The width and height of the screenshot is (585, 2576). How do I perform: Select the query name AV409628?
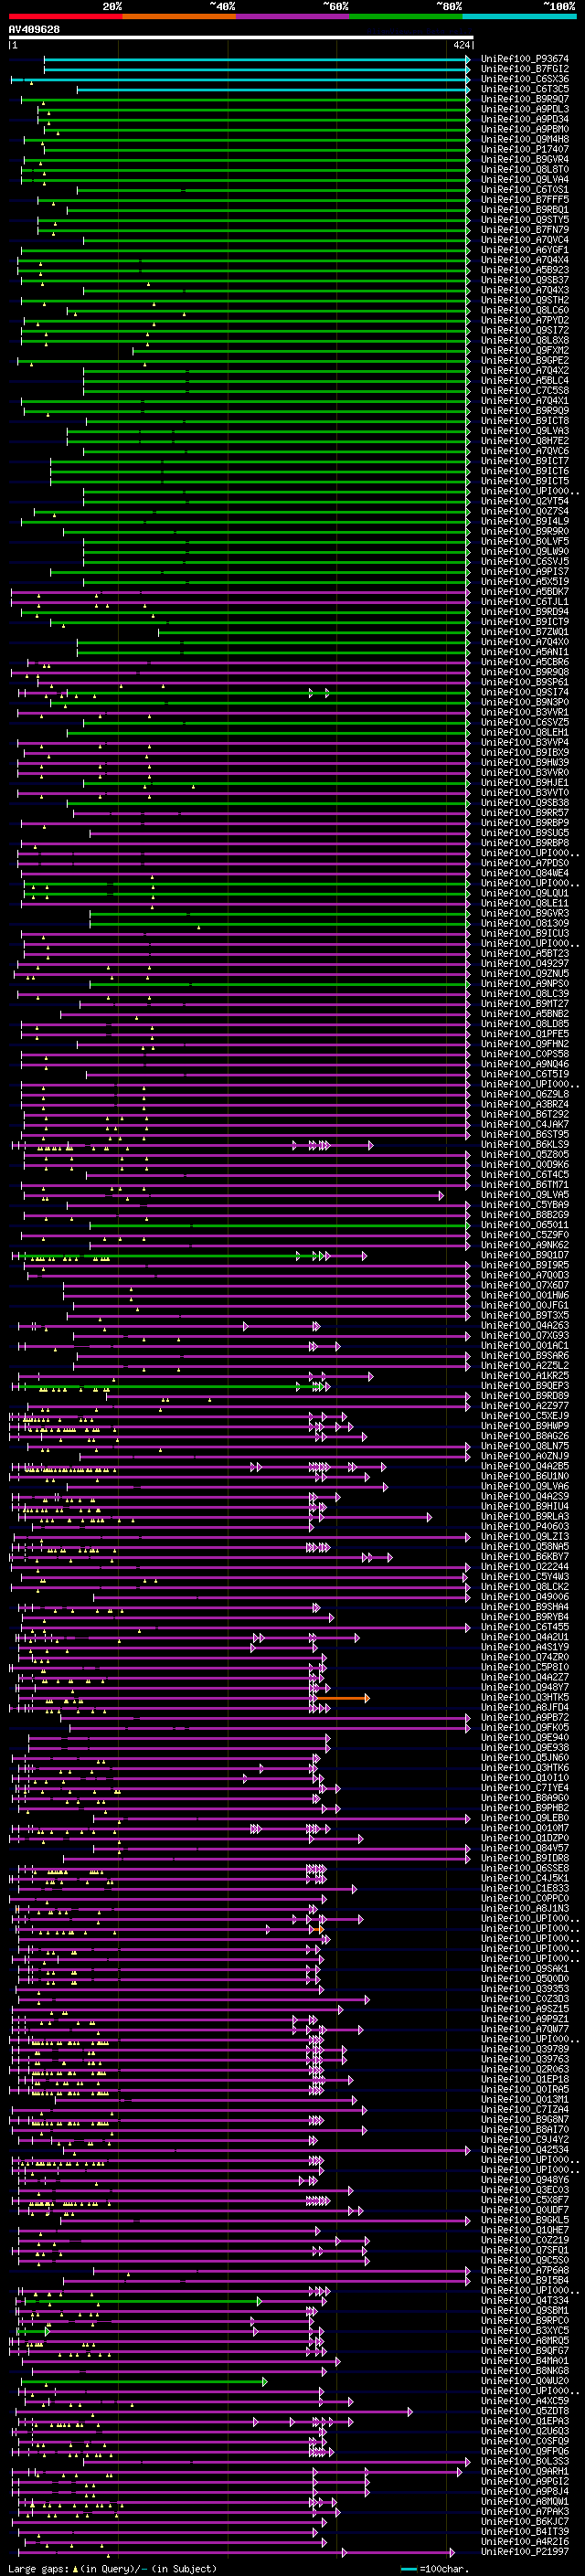(x=34, y=30)
